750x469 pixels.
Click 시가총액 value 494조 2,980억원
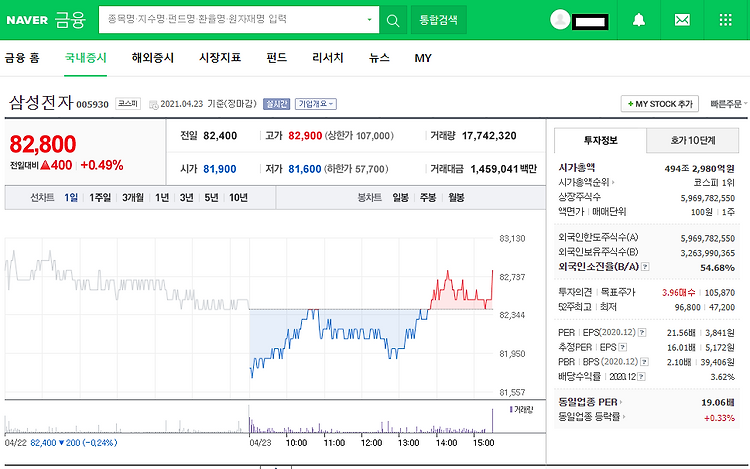[x=699, y=168]
